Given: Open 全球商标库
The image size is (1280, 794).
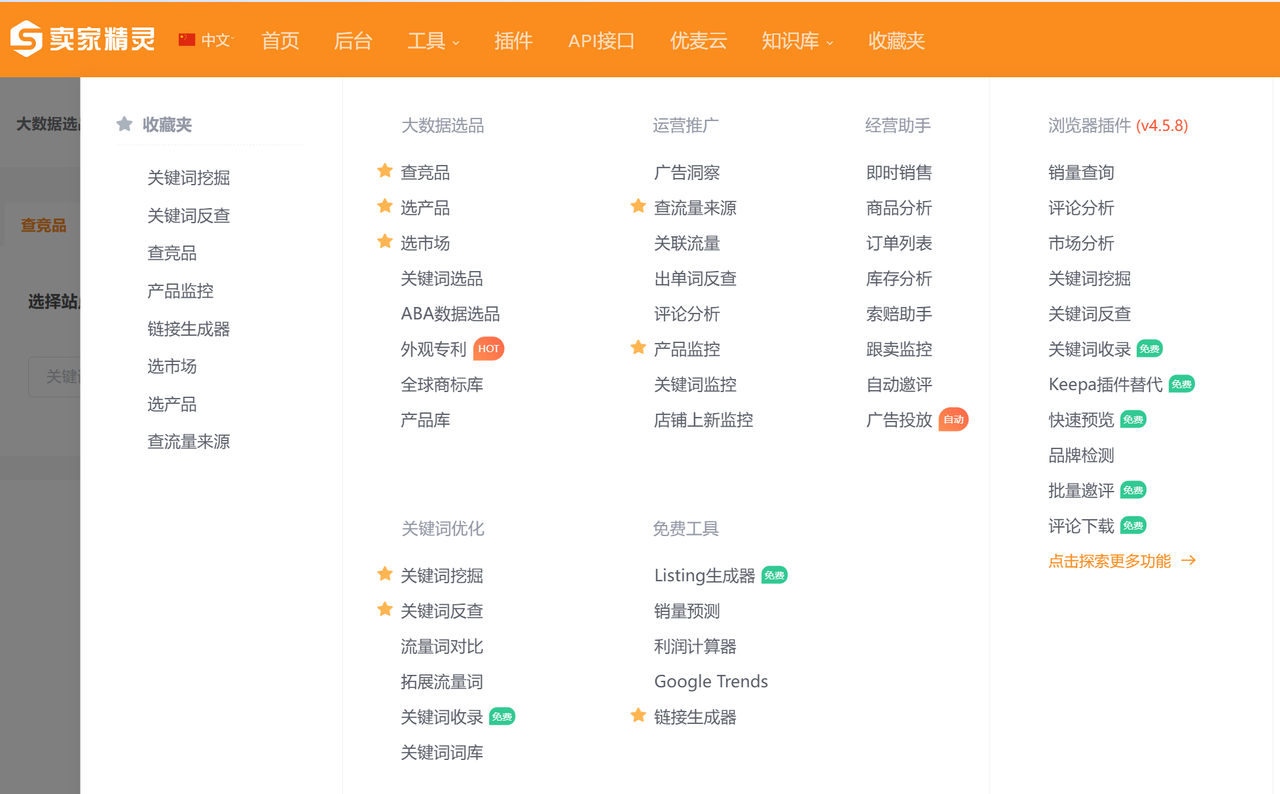Looking at the screenshot, I should coord(442,385).
